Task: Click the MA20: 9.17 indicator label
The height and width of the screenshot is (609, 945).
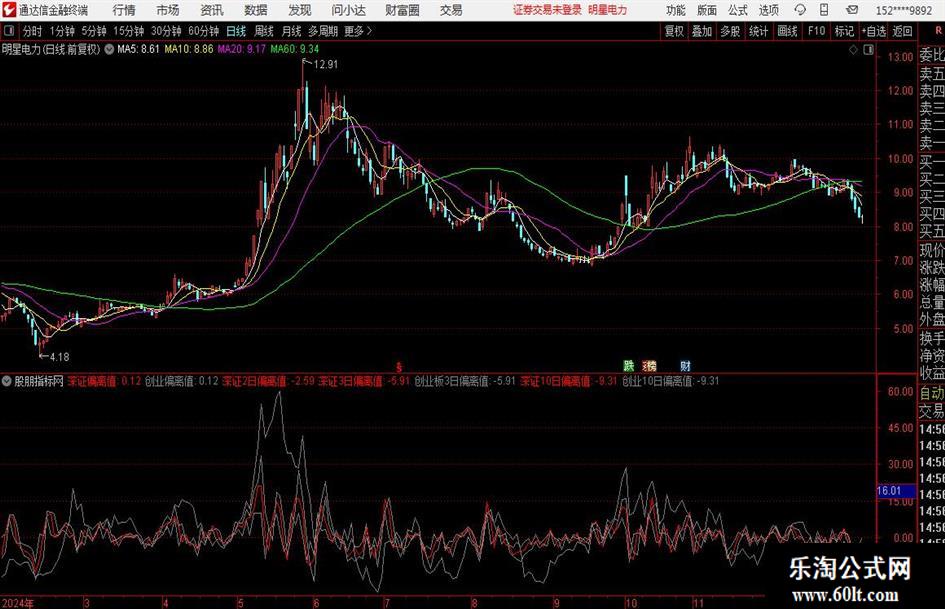Action: [x=241, y=49]
